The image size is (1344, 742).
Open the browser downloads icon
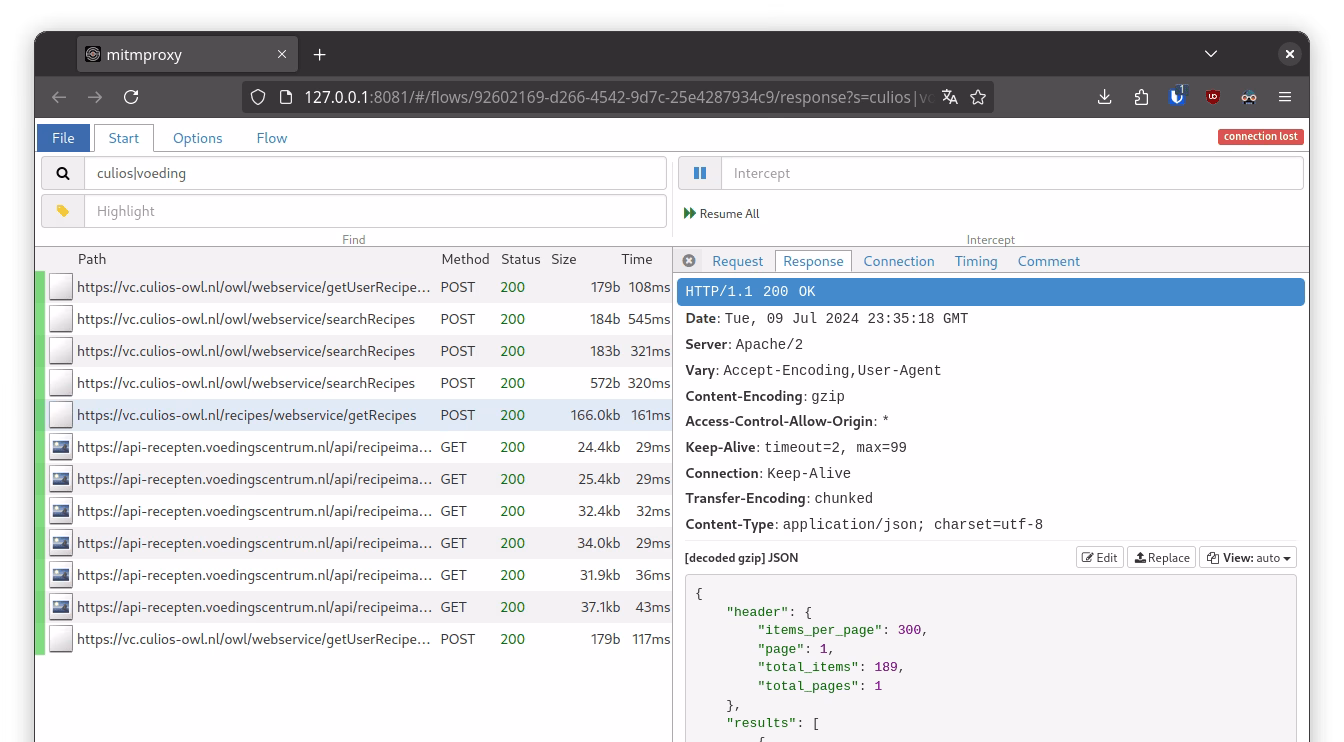[x=1105, y=97]
